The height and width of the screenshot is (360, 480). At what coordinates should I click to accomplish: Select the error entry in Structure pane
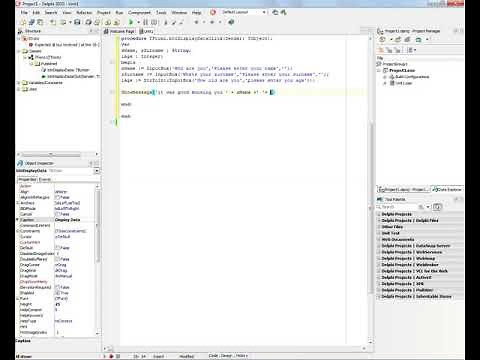(65, 45)
